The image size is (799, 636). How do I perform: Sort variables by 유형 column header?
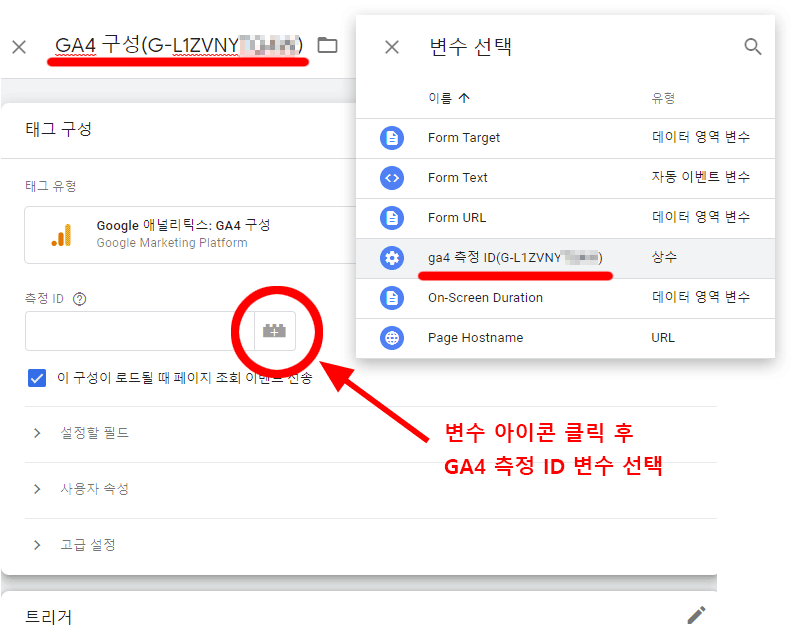coord(663,98)
